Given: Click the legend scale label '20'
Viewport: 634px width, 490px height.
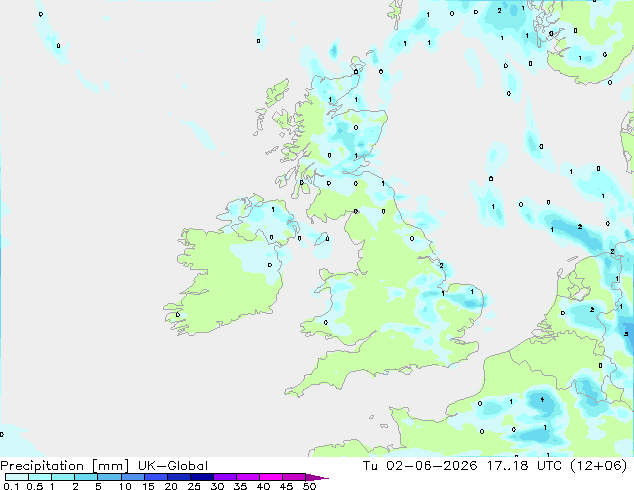Looking at the screenshot, I should [171, 486].
